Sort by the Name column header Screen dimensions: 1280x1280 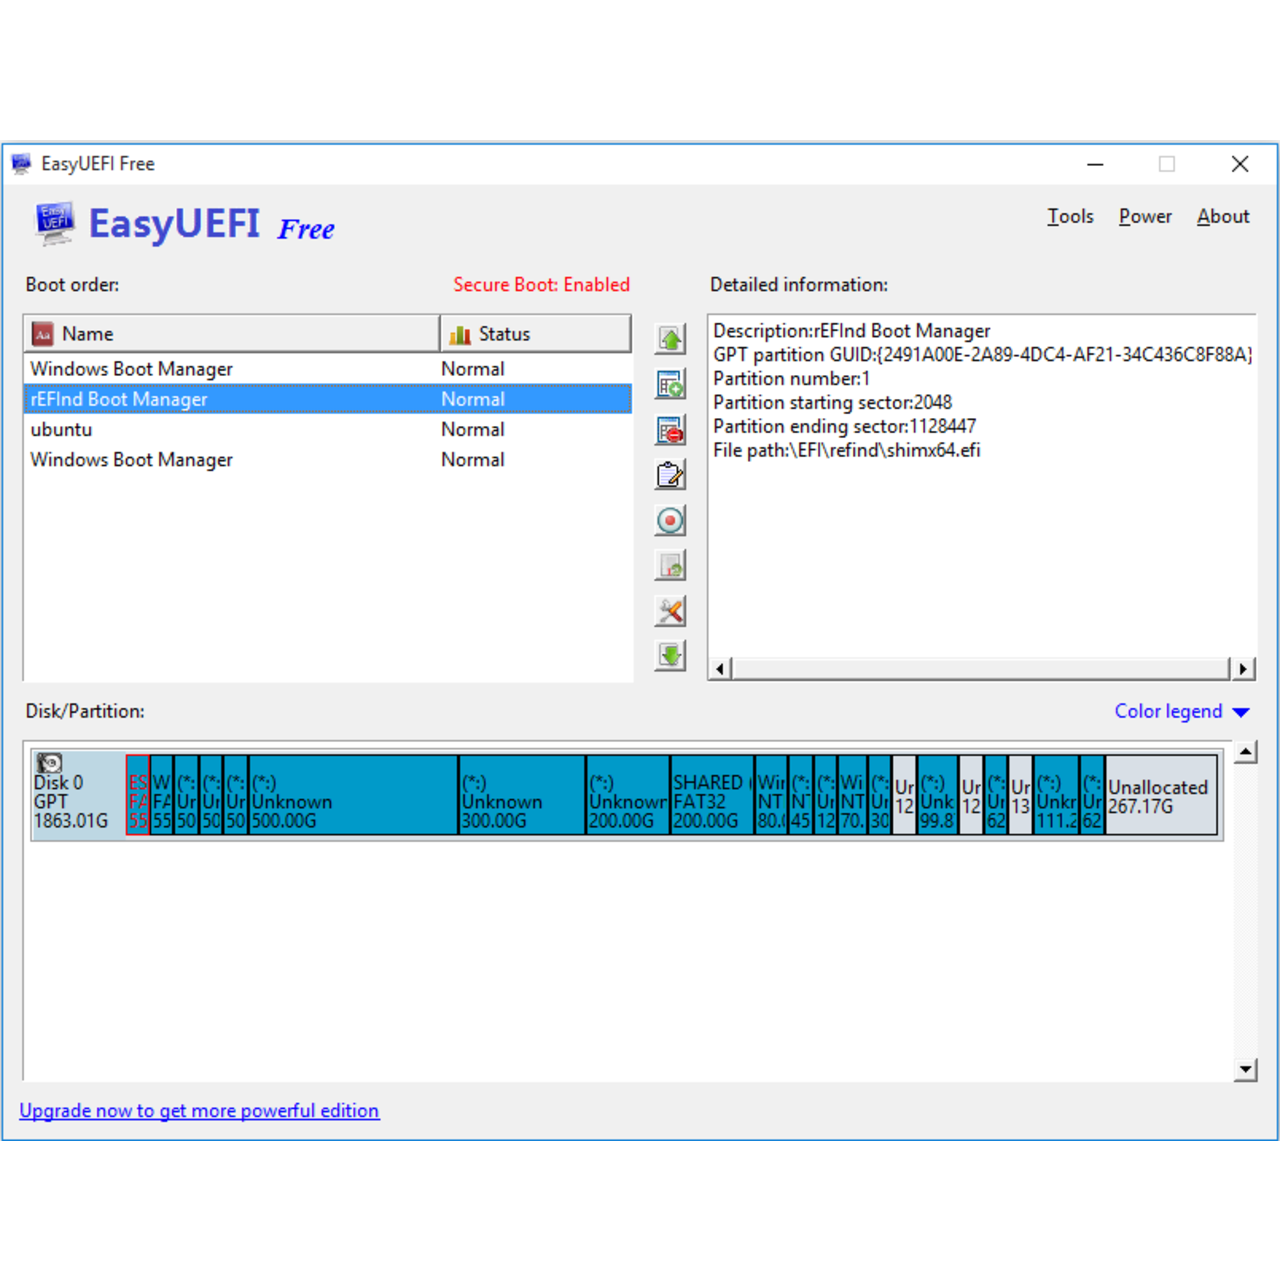(x=231, y=334)
